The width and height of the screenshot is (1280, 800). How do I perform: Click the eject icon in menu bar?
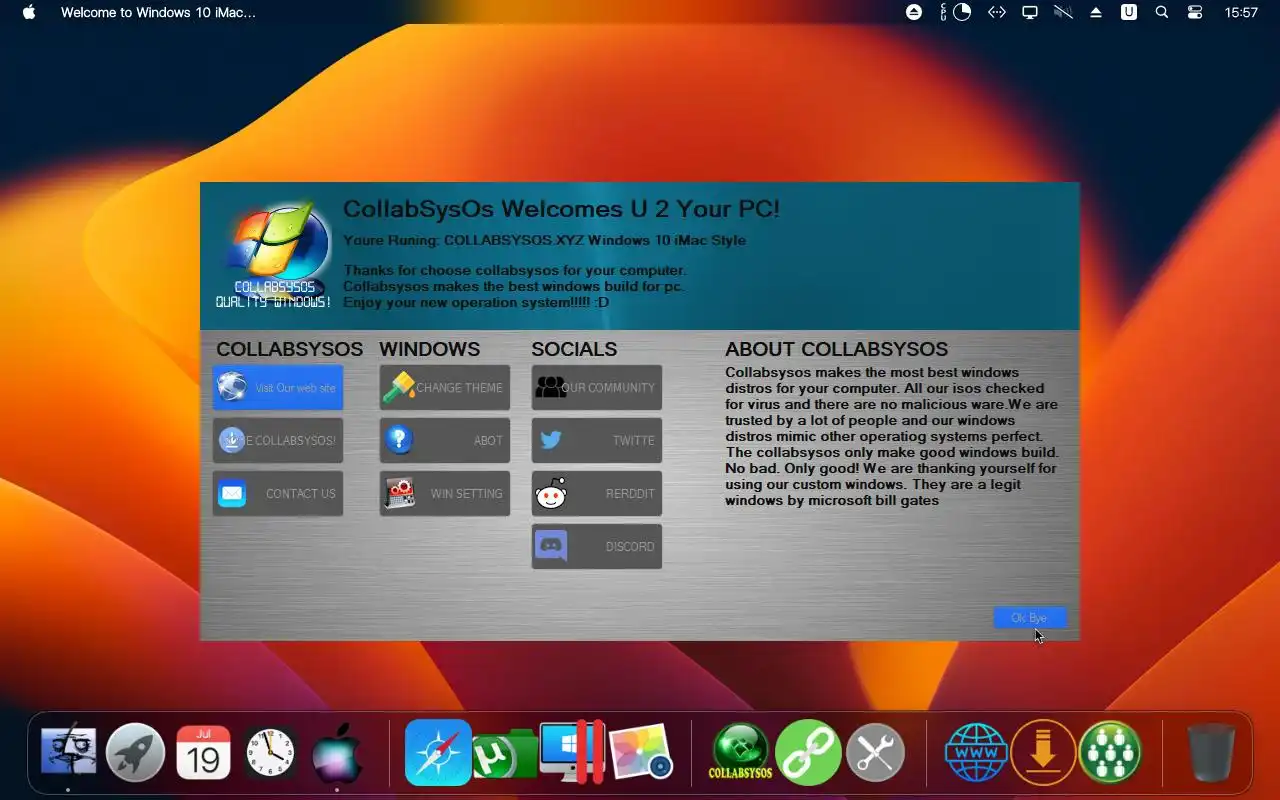(914, 12)
